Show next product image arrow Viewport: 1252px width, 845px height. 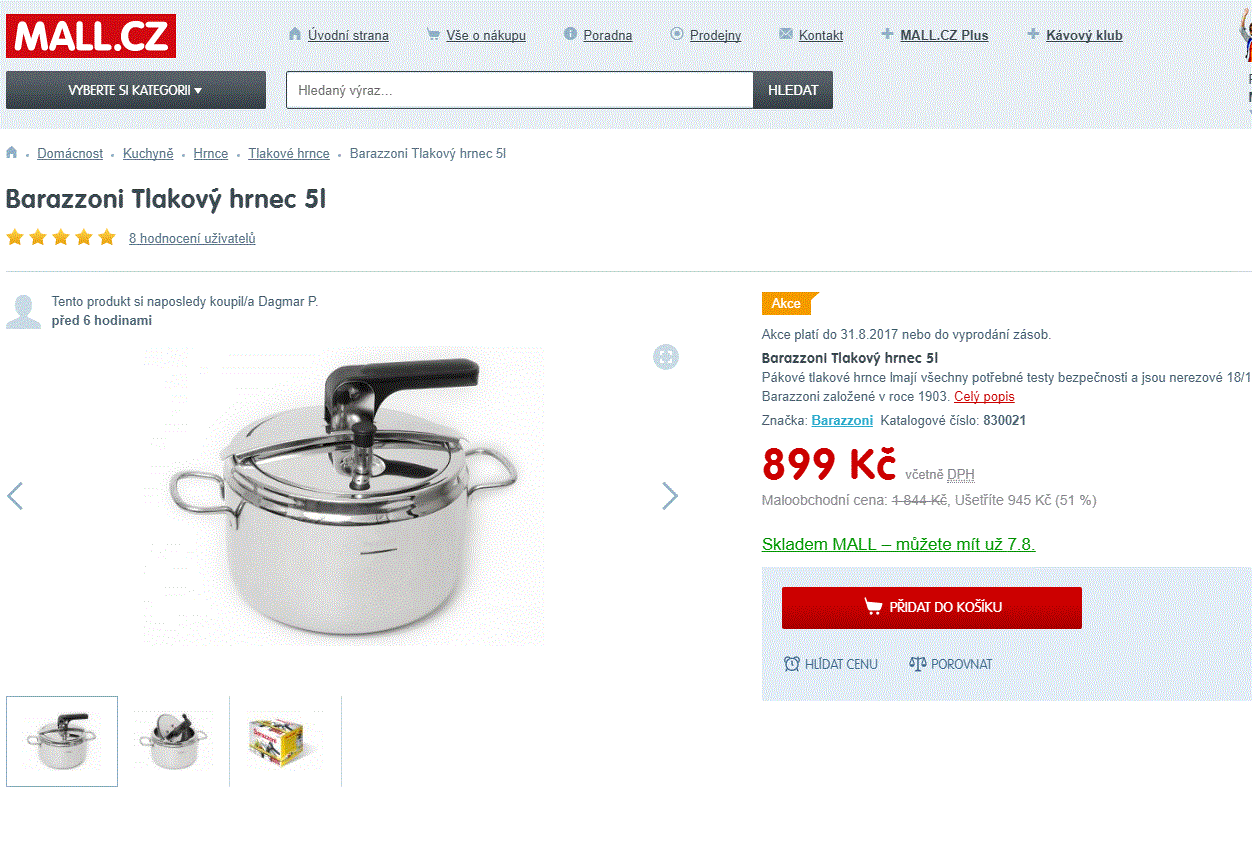coord(670,496)
